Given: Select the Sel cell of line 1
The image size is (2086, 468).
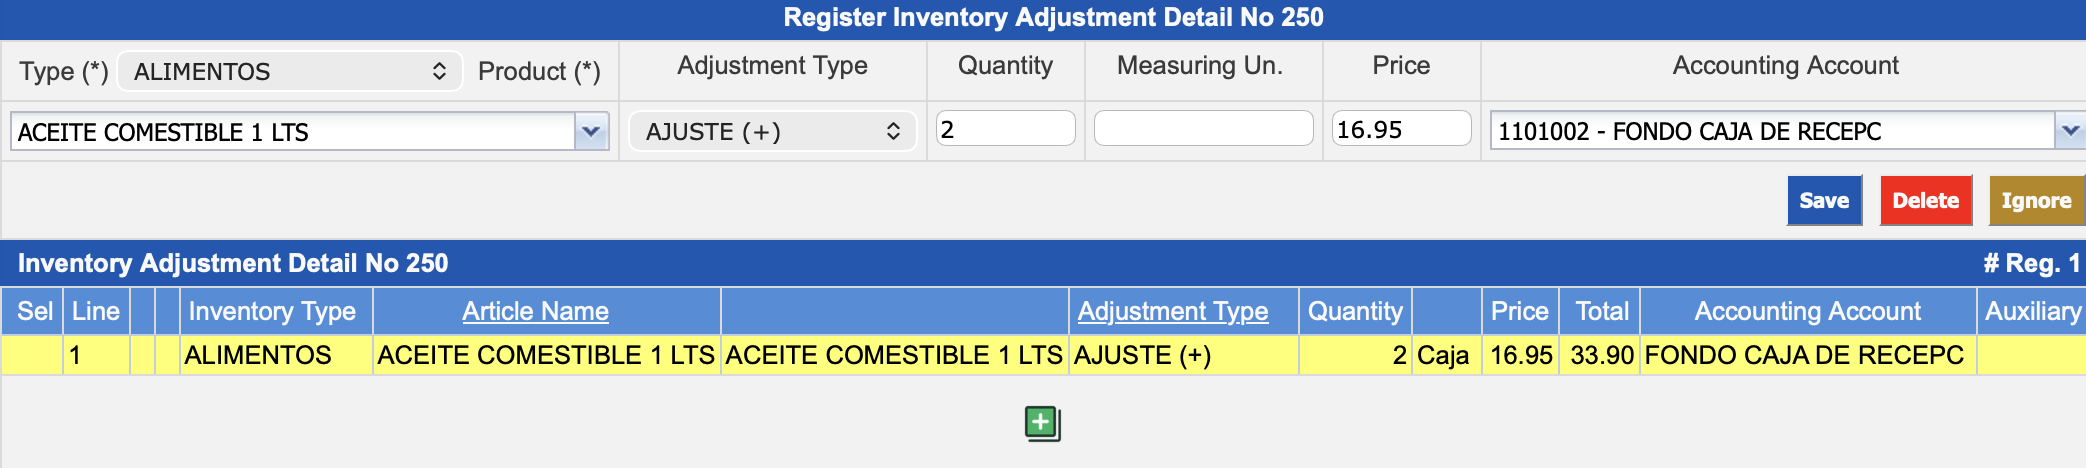Looking at the screenshot, I should tap(33, 355).
